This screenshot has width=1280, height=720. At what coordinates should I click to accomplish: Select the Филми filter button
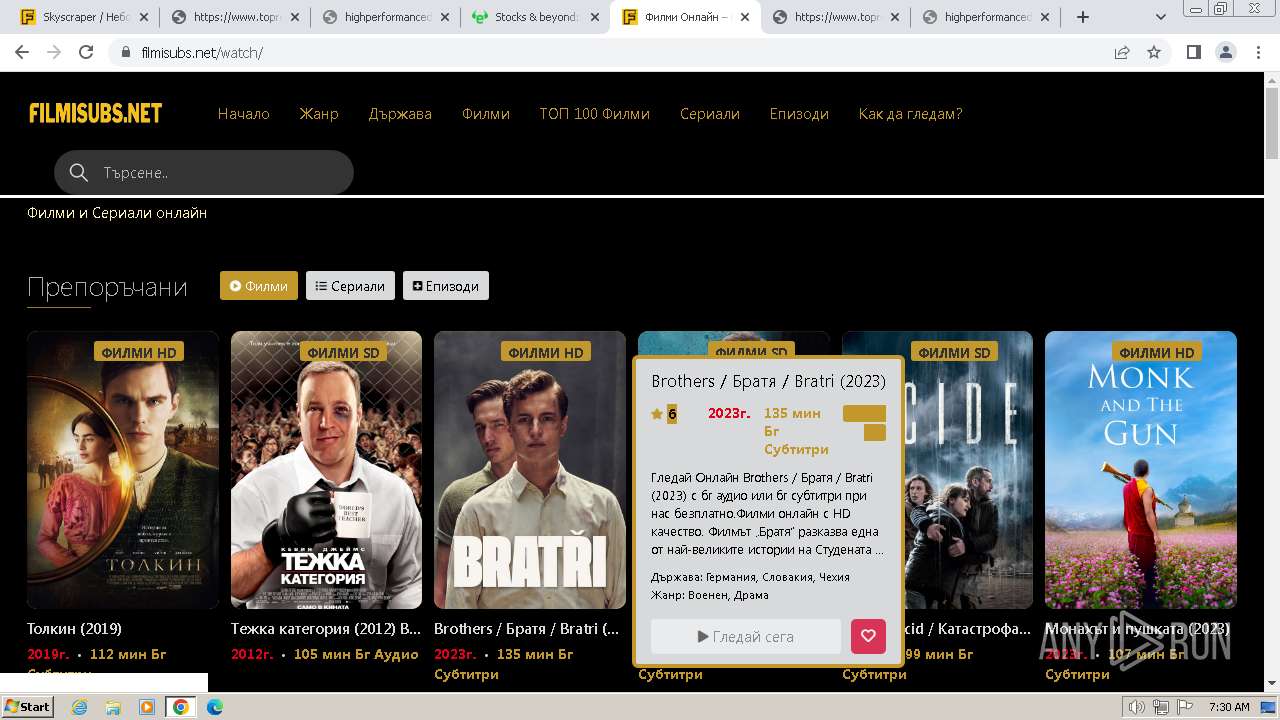point(259,286)
